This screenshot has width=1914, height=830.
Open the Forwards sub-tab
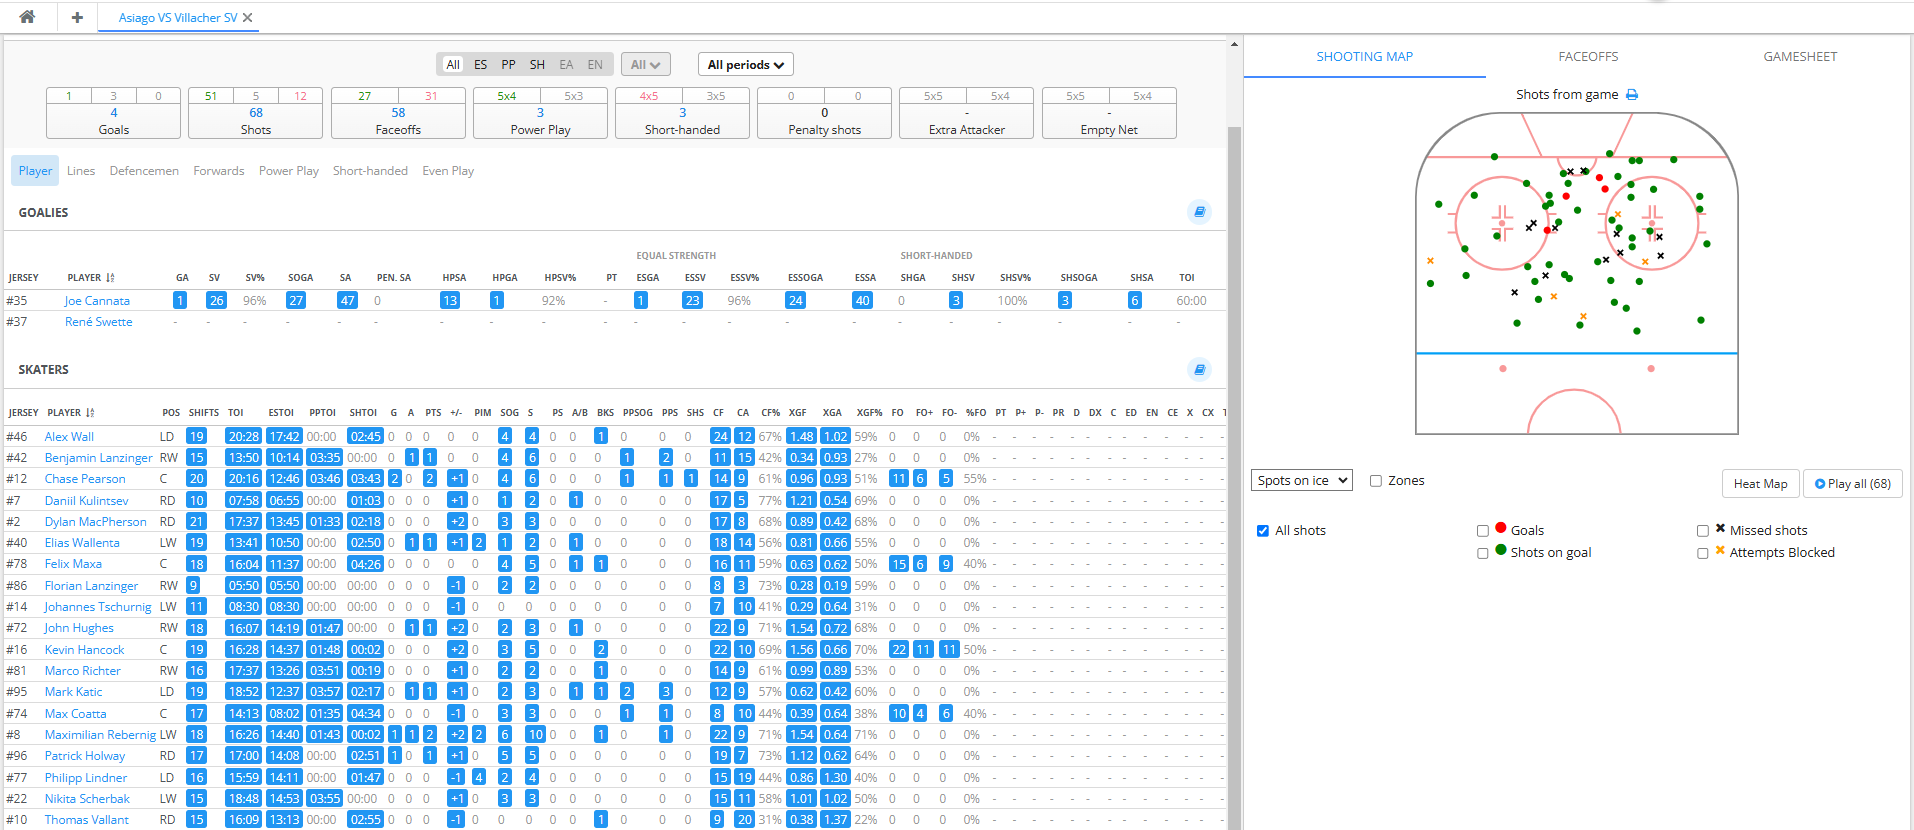[x=219, y=171]
